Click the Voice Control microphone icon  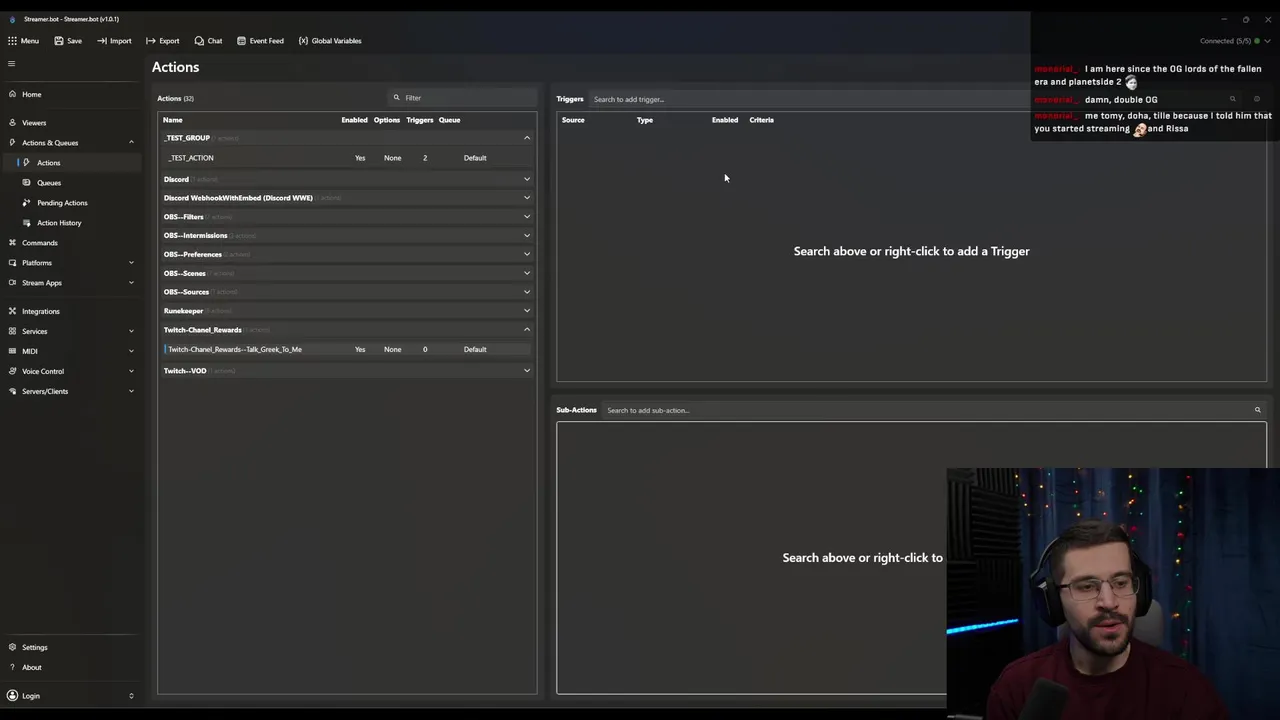click(12, 371)
